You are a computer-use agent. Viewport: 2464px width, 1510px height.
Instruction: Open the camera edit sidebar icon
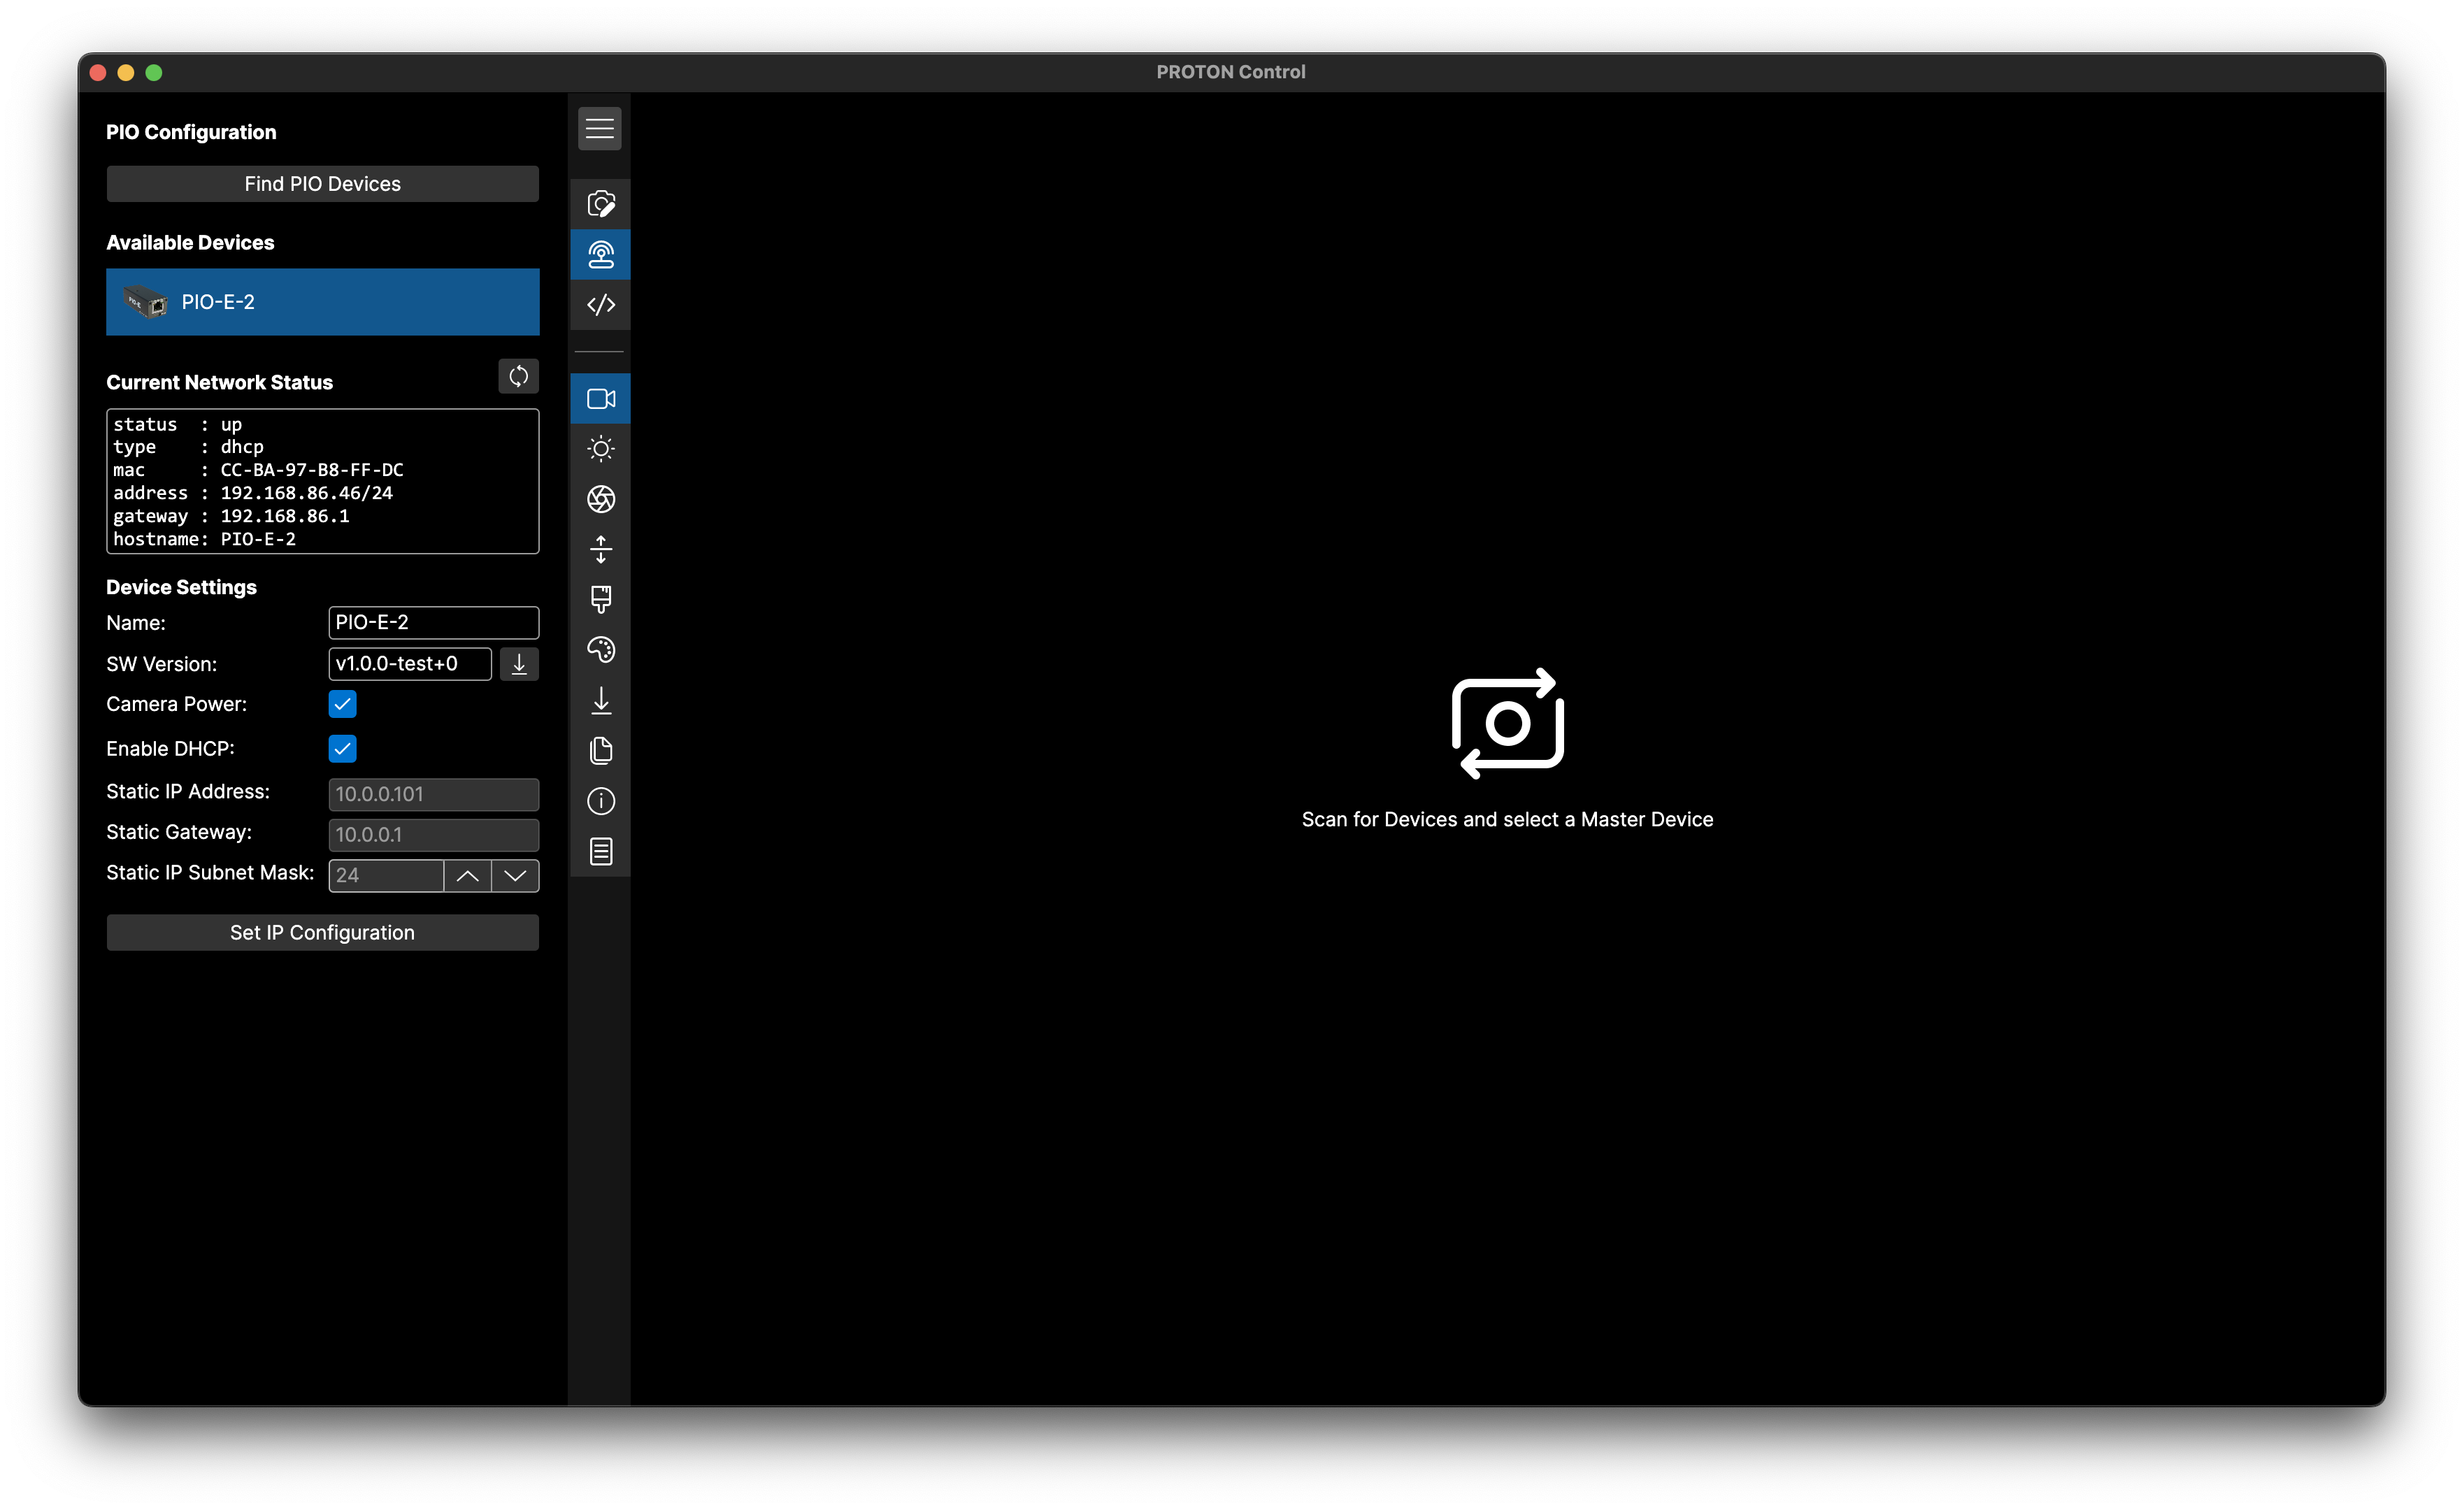pyautogui.click(x=600, y=204)
